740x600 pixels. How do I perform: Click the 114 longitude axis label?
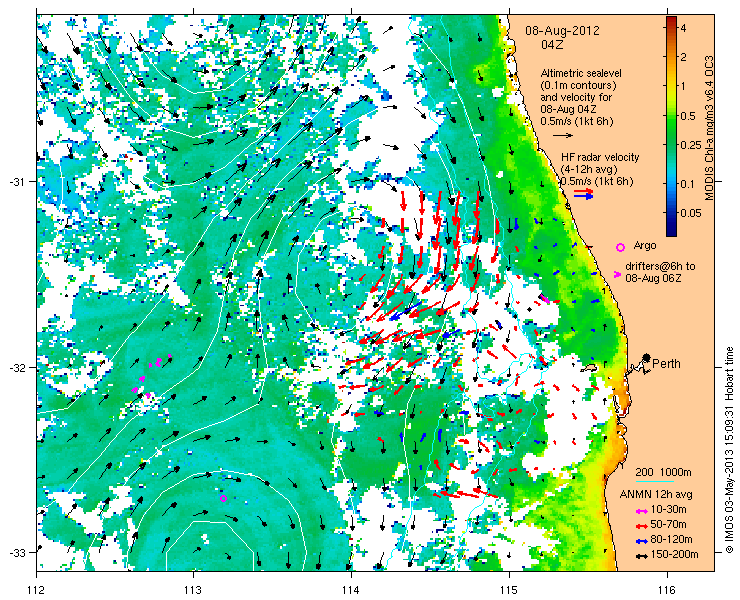tap(351, 590)
